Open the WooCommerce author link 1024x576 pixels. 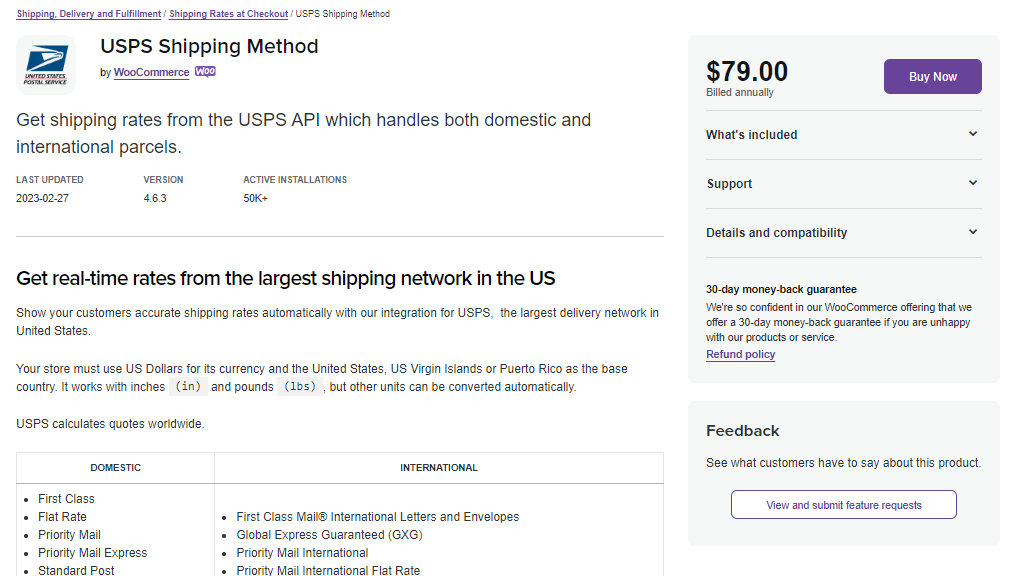point(151,72)
